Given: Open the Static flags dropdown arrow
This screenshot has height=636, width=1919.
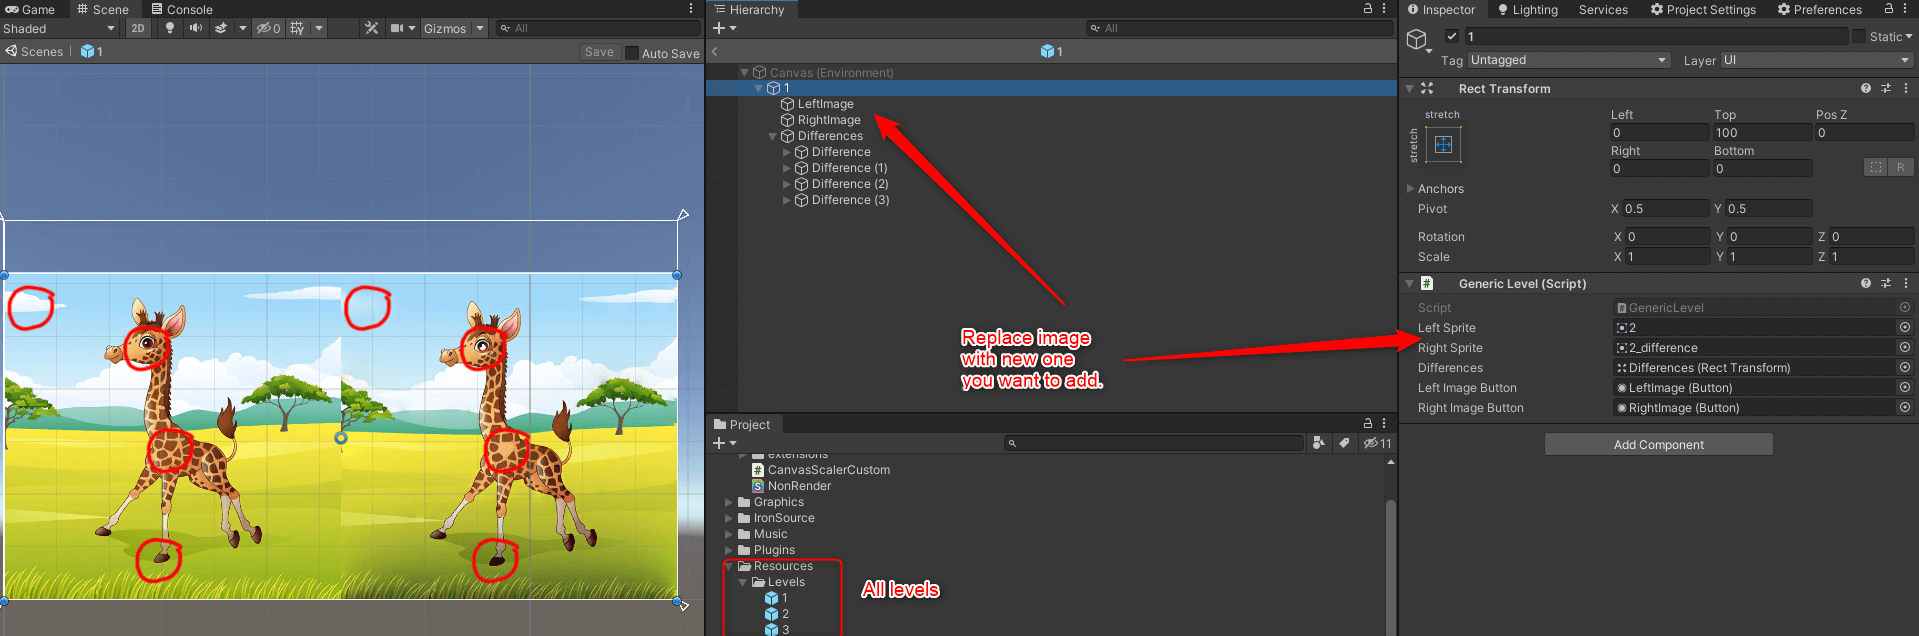Looking at the screenshot, I should click(1909, 36).
